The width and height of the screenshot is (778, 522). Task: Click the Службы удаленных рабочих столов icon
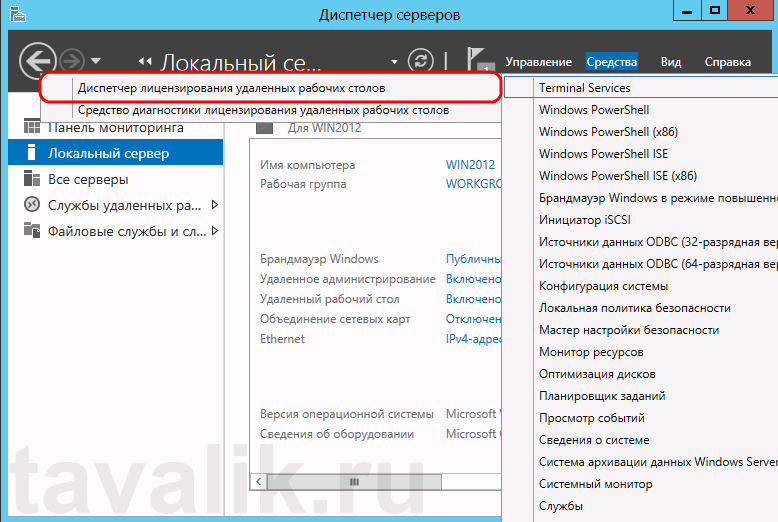(x=30, y=205)
